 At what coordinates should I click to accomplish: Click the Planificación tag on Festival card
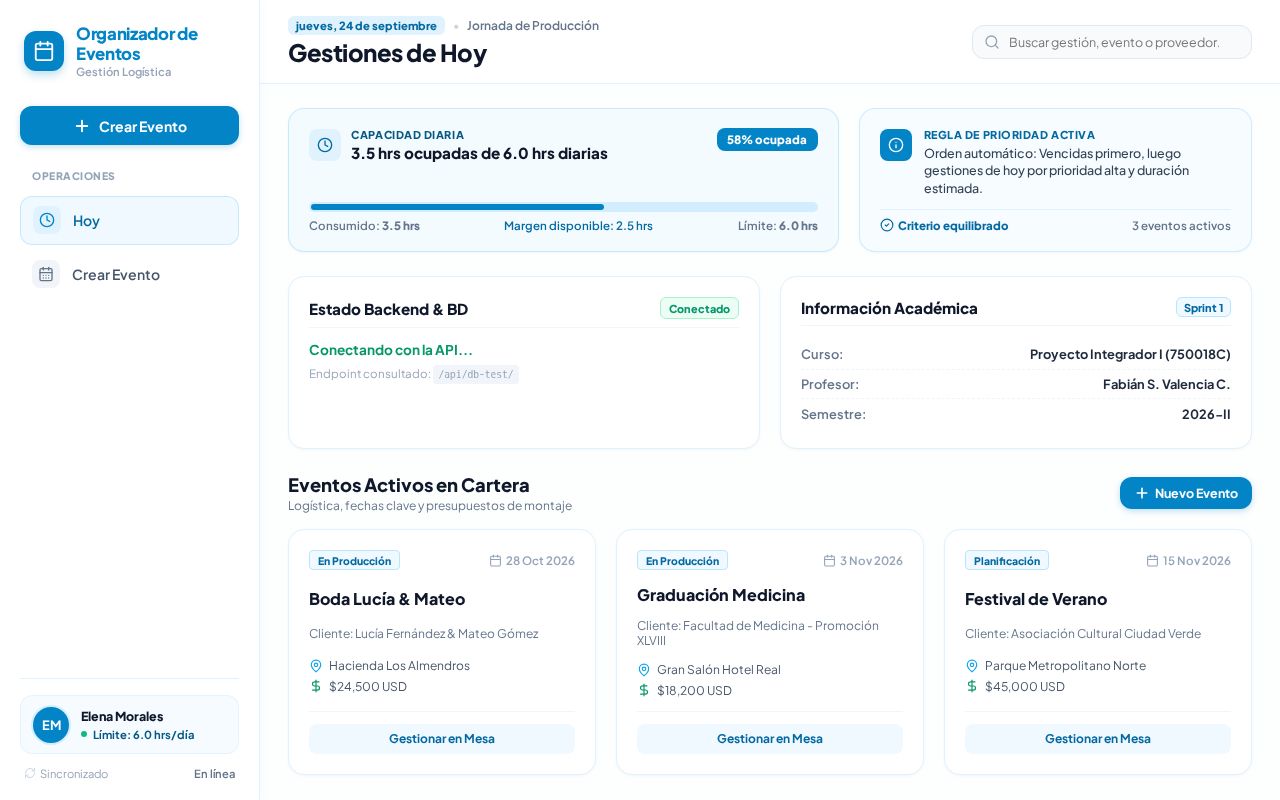[x=1007, y=560]
